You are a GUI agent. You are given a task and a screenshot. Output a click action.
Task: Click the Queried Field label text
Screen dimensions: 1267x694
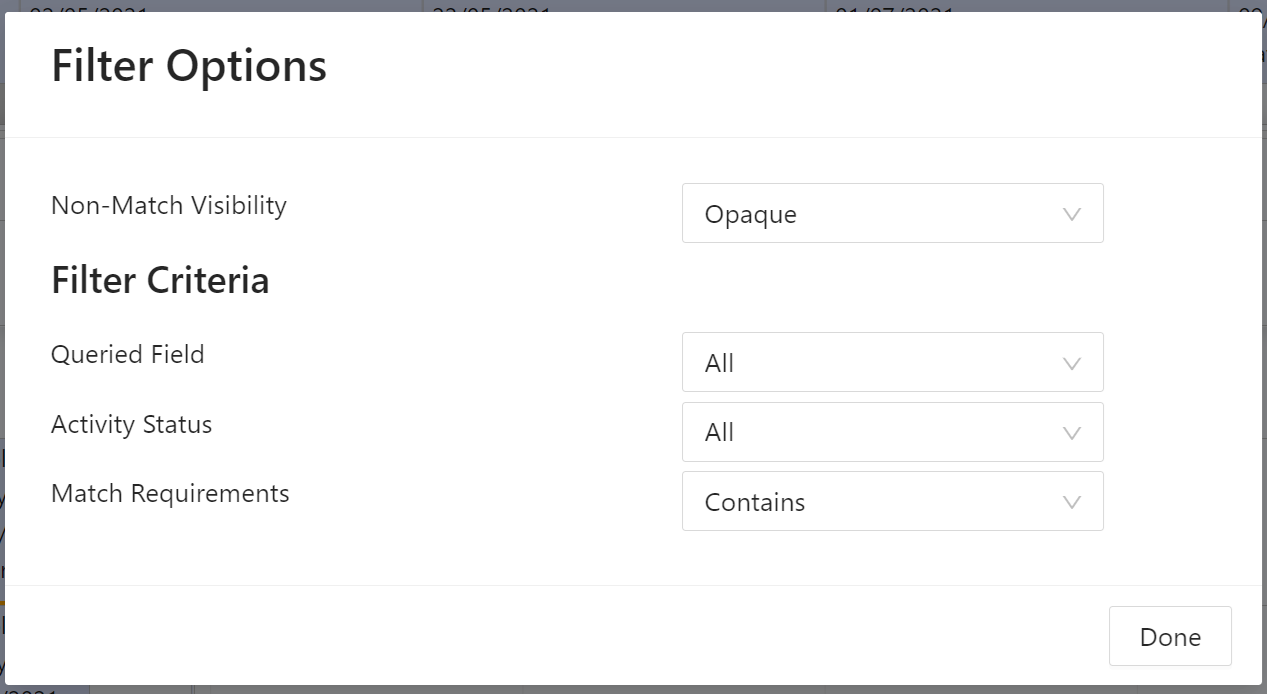(x=128, y=354)
